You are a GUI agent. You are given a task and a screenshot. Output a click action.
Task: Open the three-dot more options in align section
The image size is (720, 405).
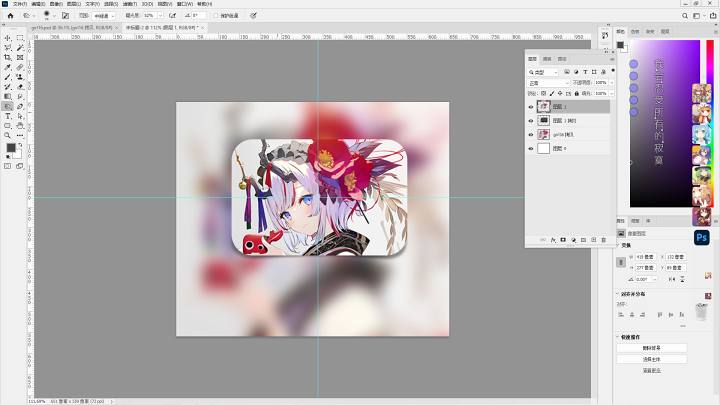click(x=683, y=326)
